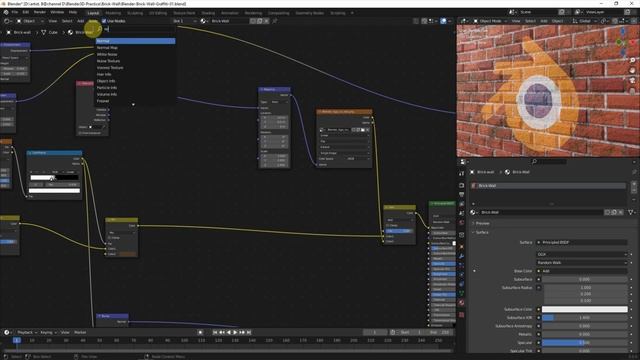
Task: Expand the Preview panel
Action: point(481,223)
